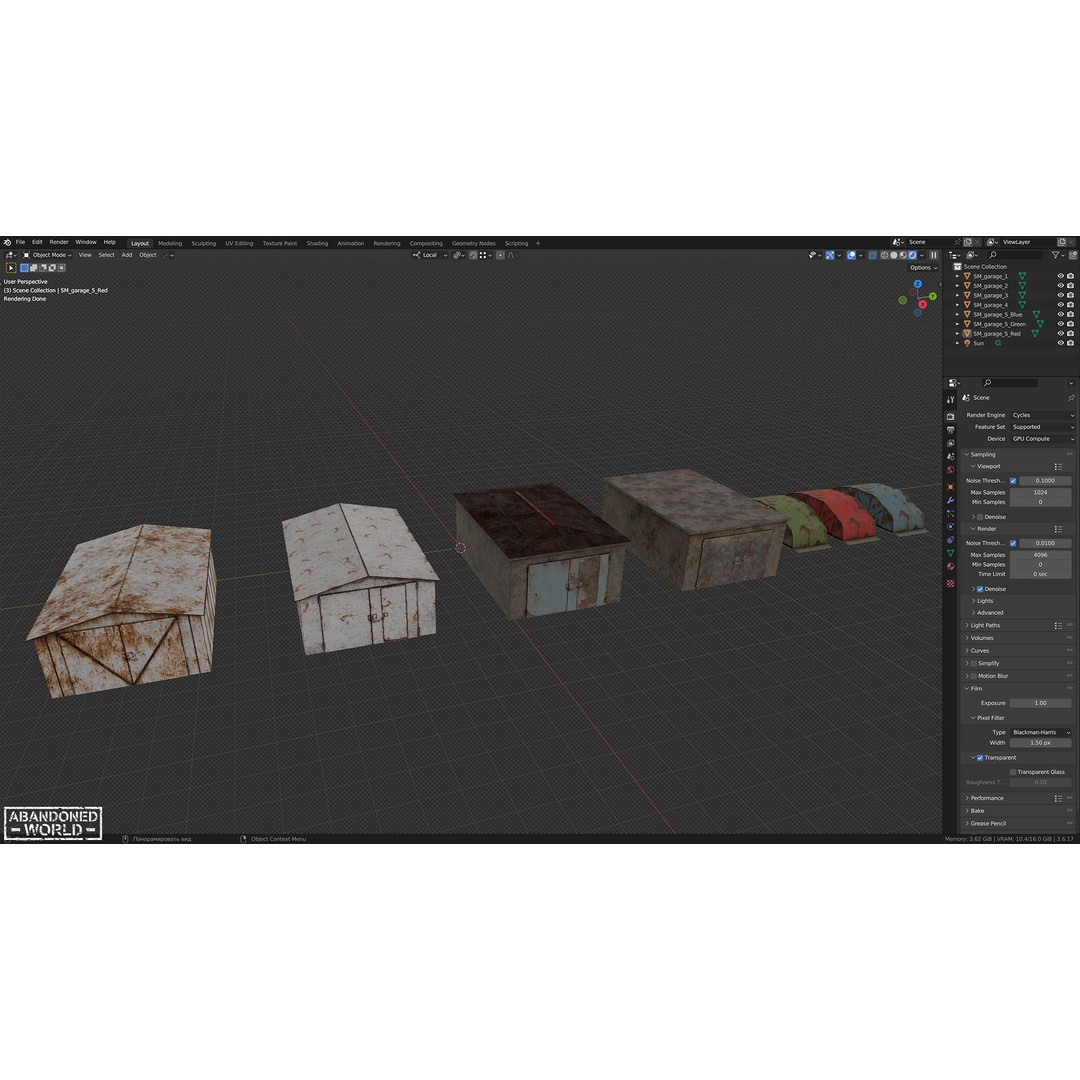Click the SM_garage_1 mesh data icon
1080x1080 pixels.
click(1022, 276)
